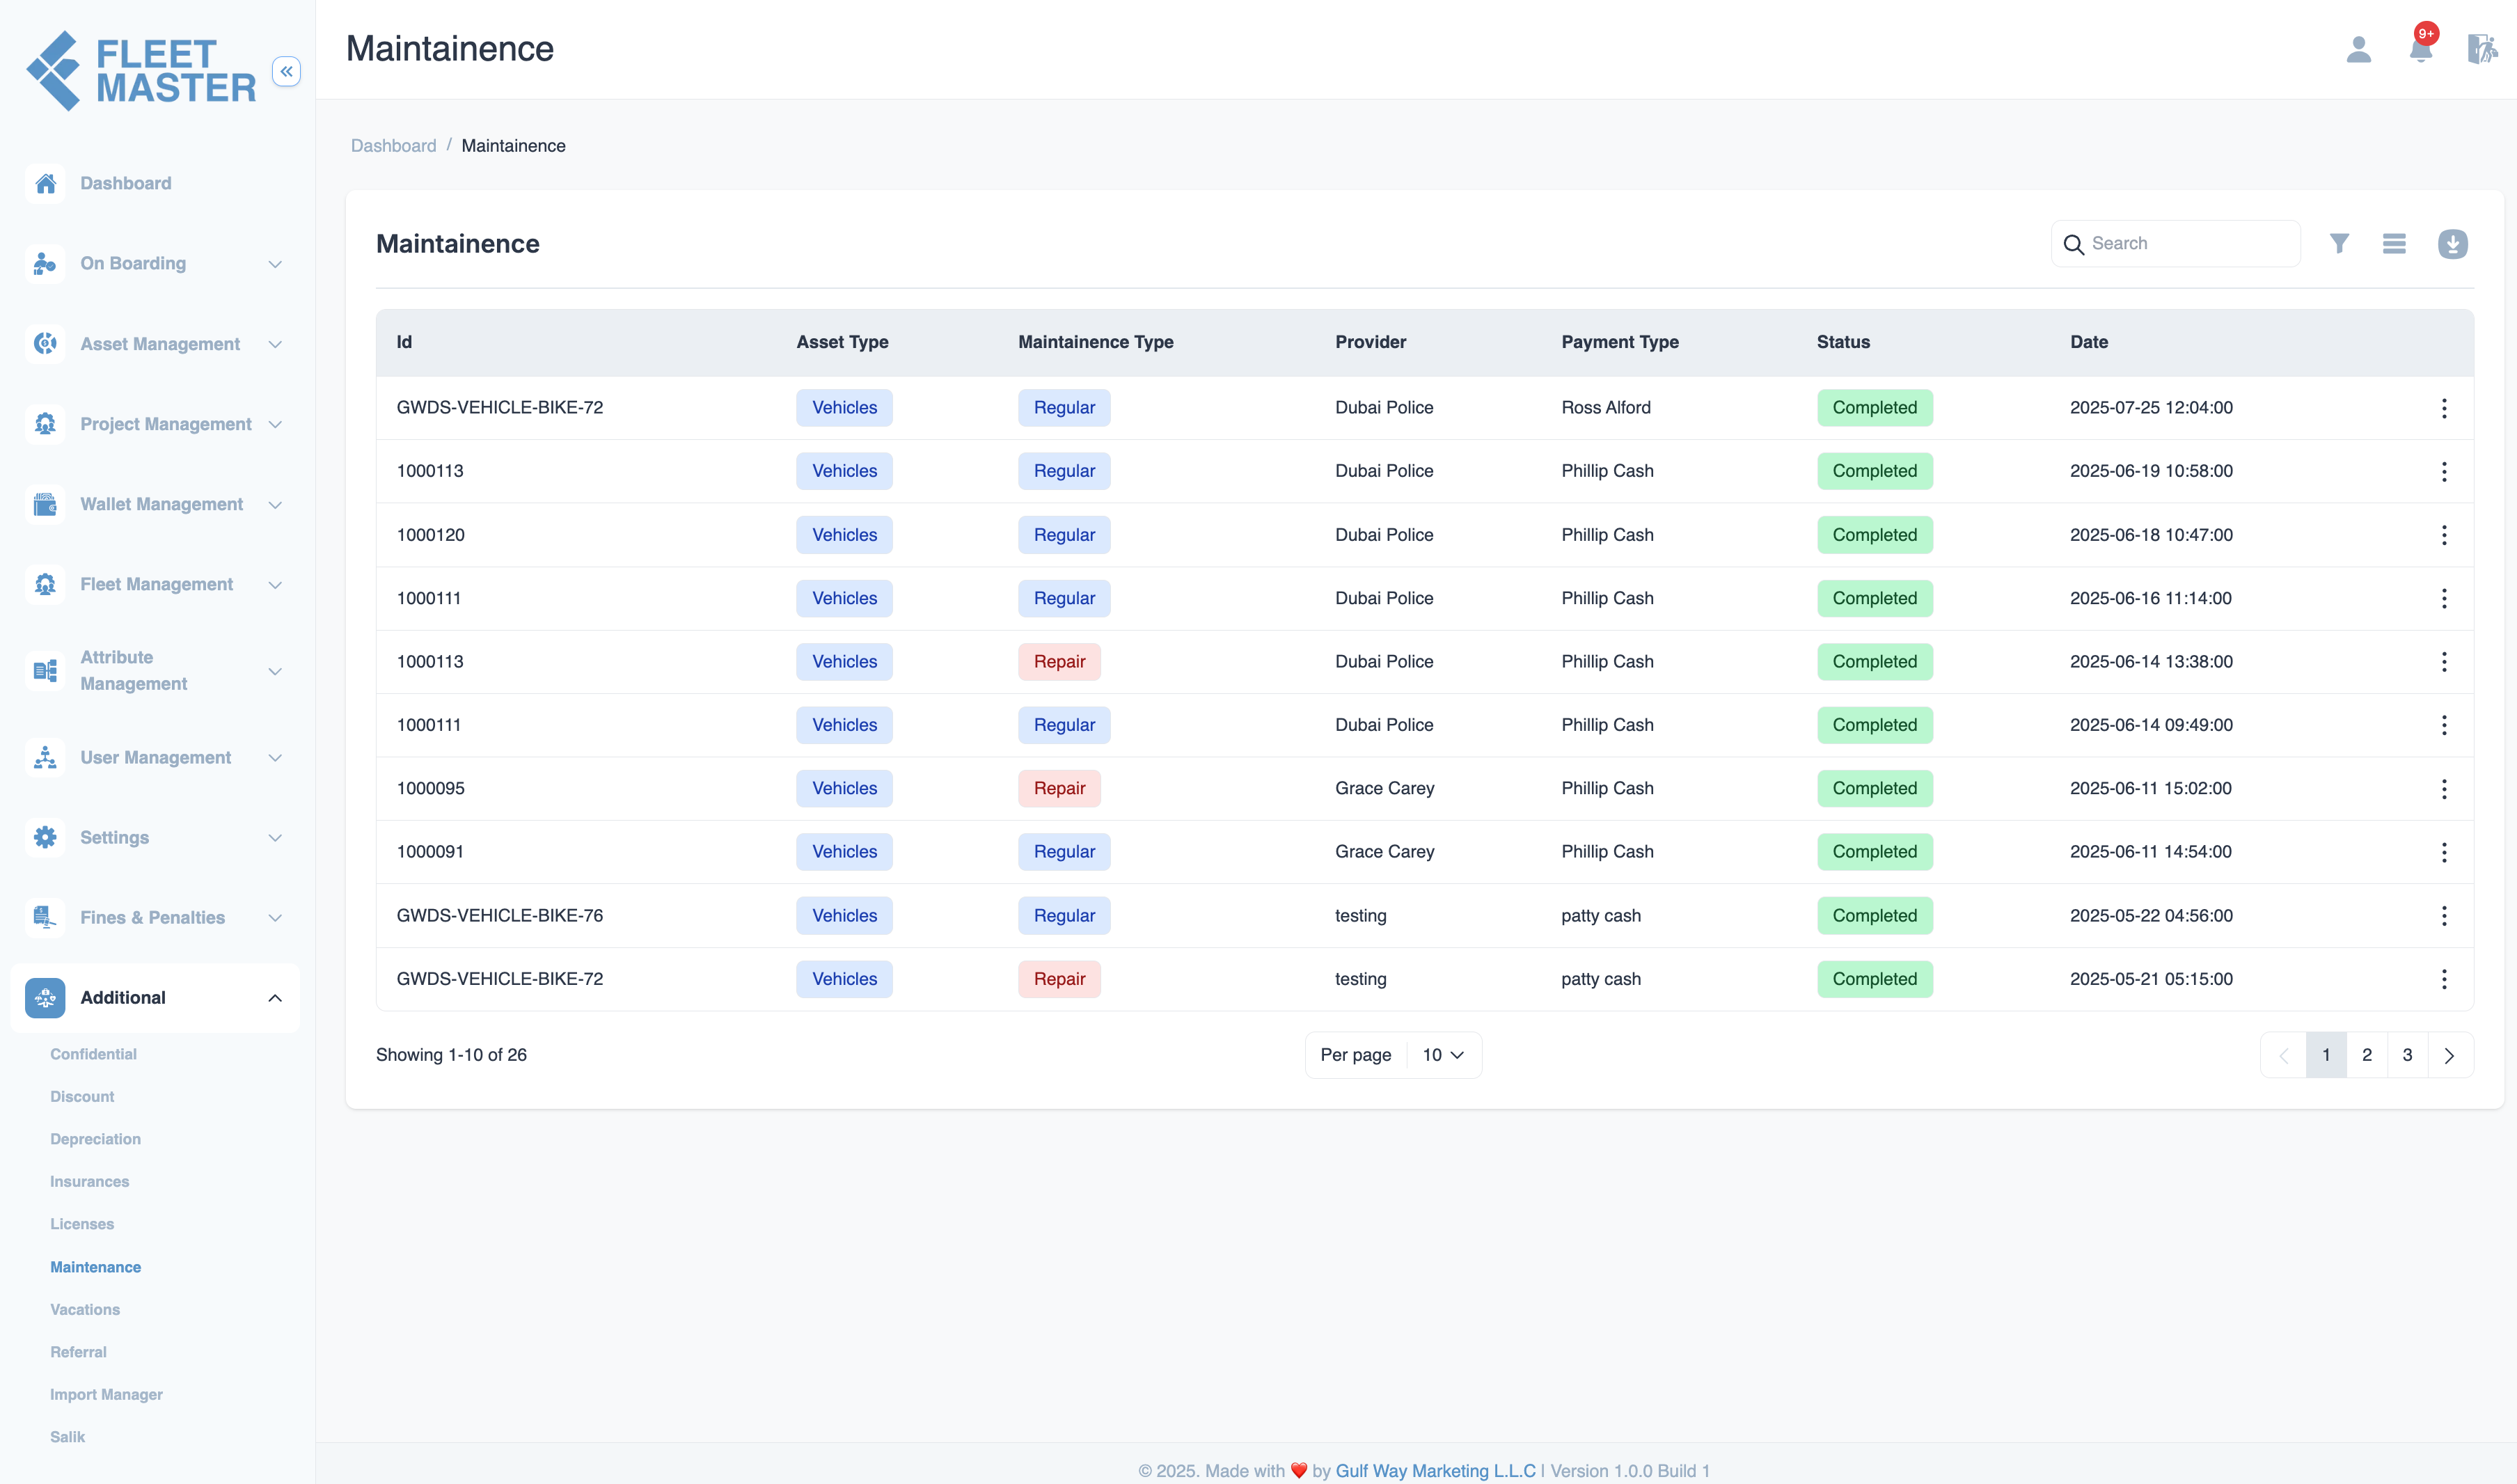Open actions menu for 2025-05-21 05:15:00 row
The image size is (2517, 1484).
pyautogui.click(x=2443, y=979)
